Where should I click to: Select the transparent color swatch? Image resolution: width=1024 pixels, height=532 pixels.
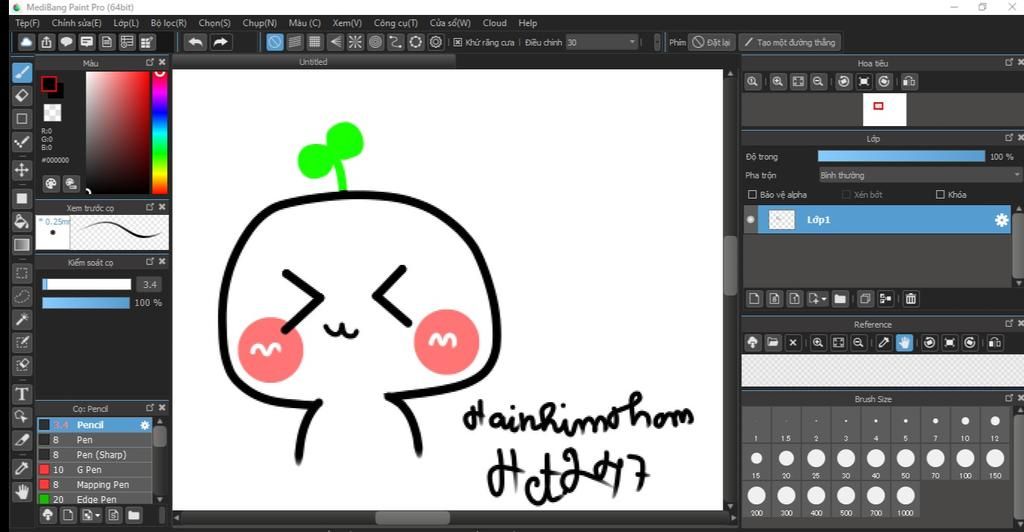pyautogui.click(x=52, y=112)
